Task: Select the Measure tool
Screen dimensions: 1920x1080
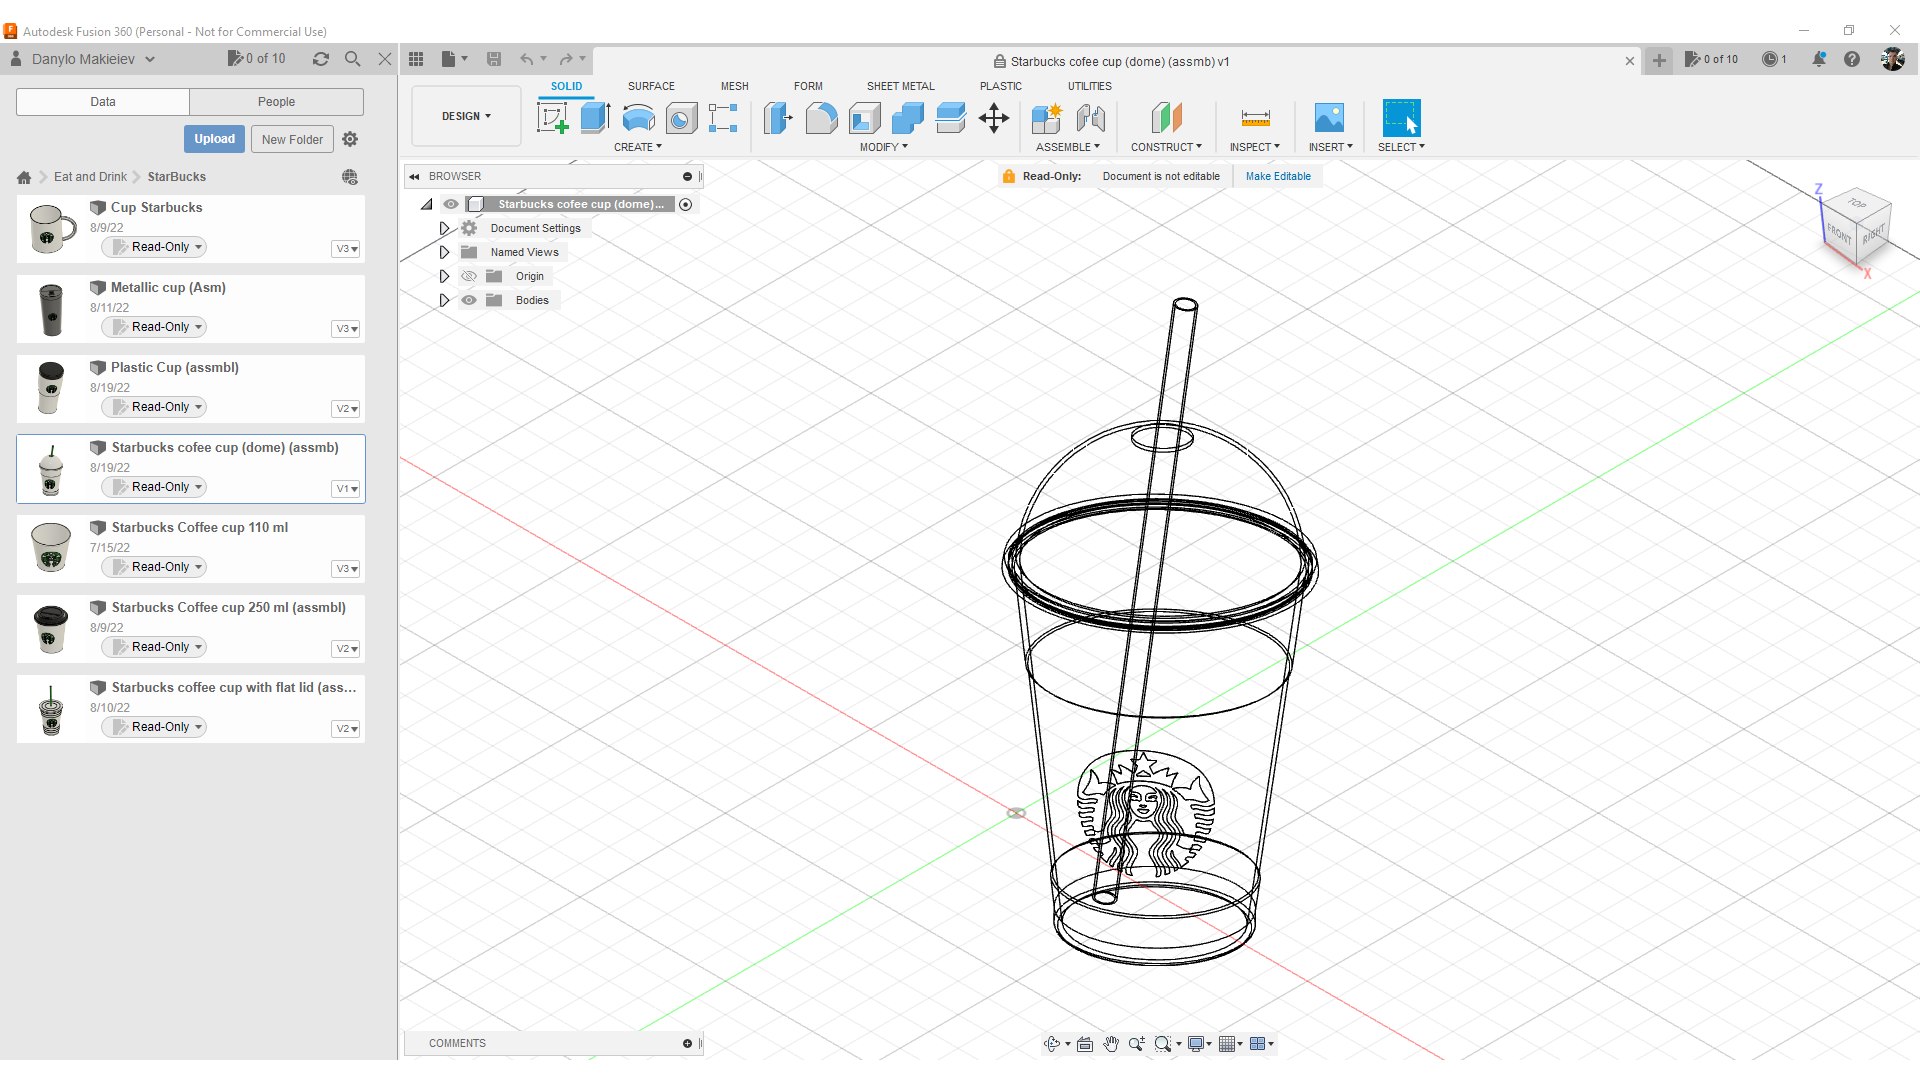Action: pyautogui.click(x=1255, y=118)
